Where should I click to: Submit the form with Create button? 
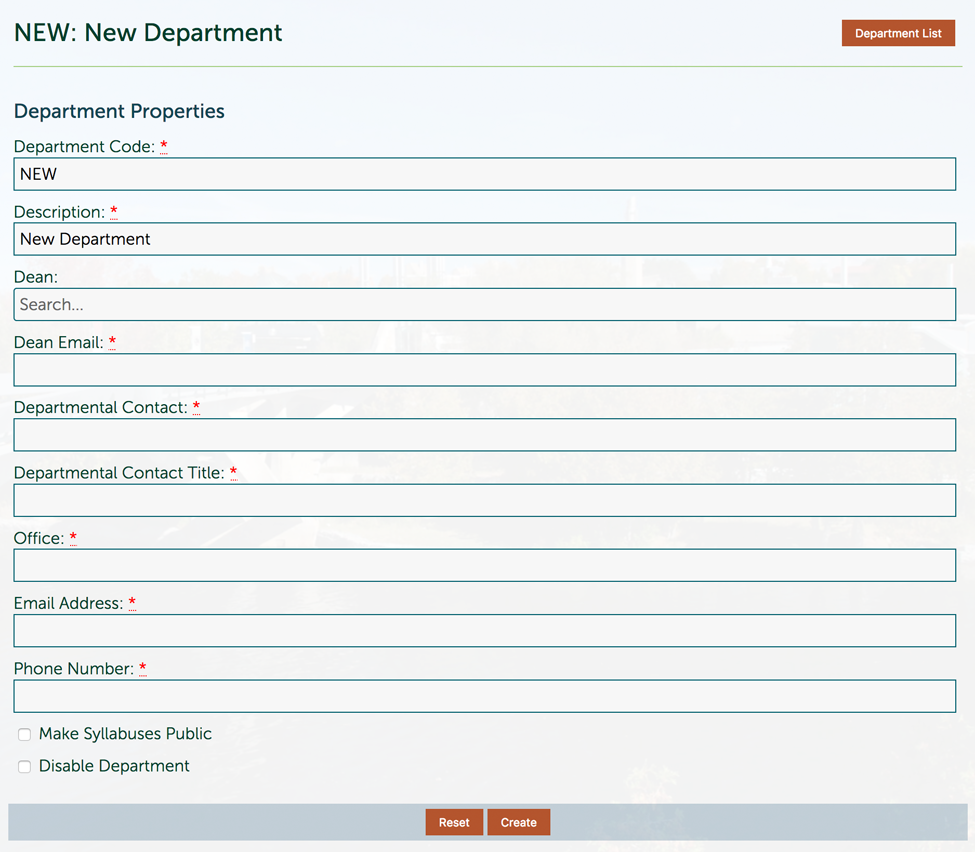point(518,822)
